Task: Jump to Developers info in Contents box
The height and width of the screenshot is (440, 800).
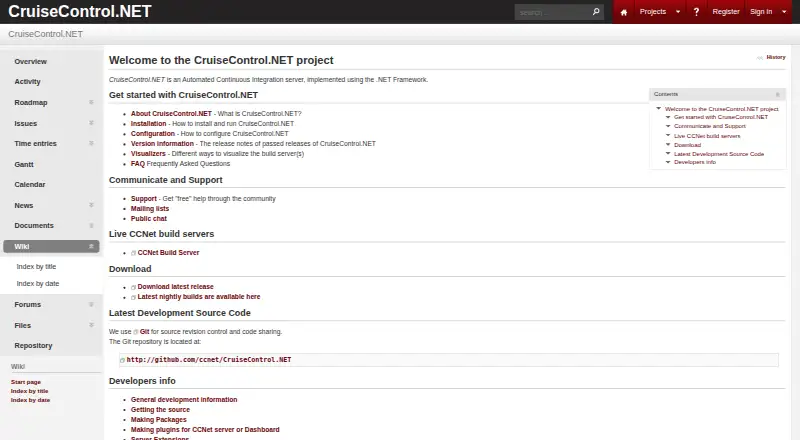Action: (x=695, y=162)
